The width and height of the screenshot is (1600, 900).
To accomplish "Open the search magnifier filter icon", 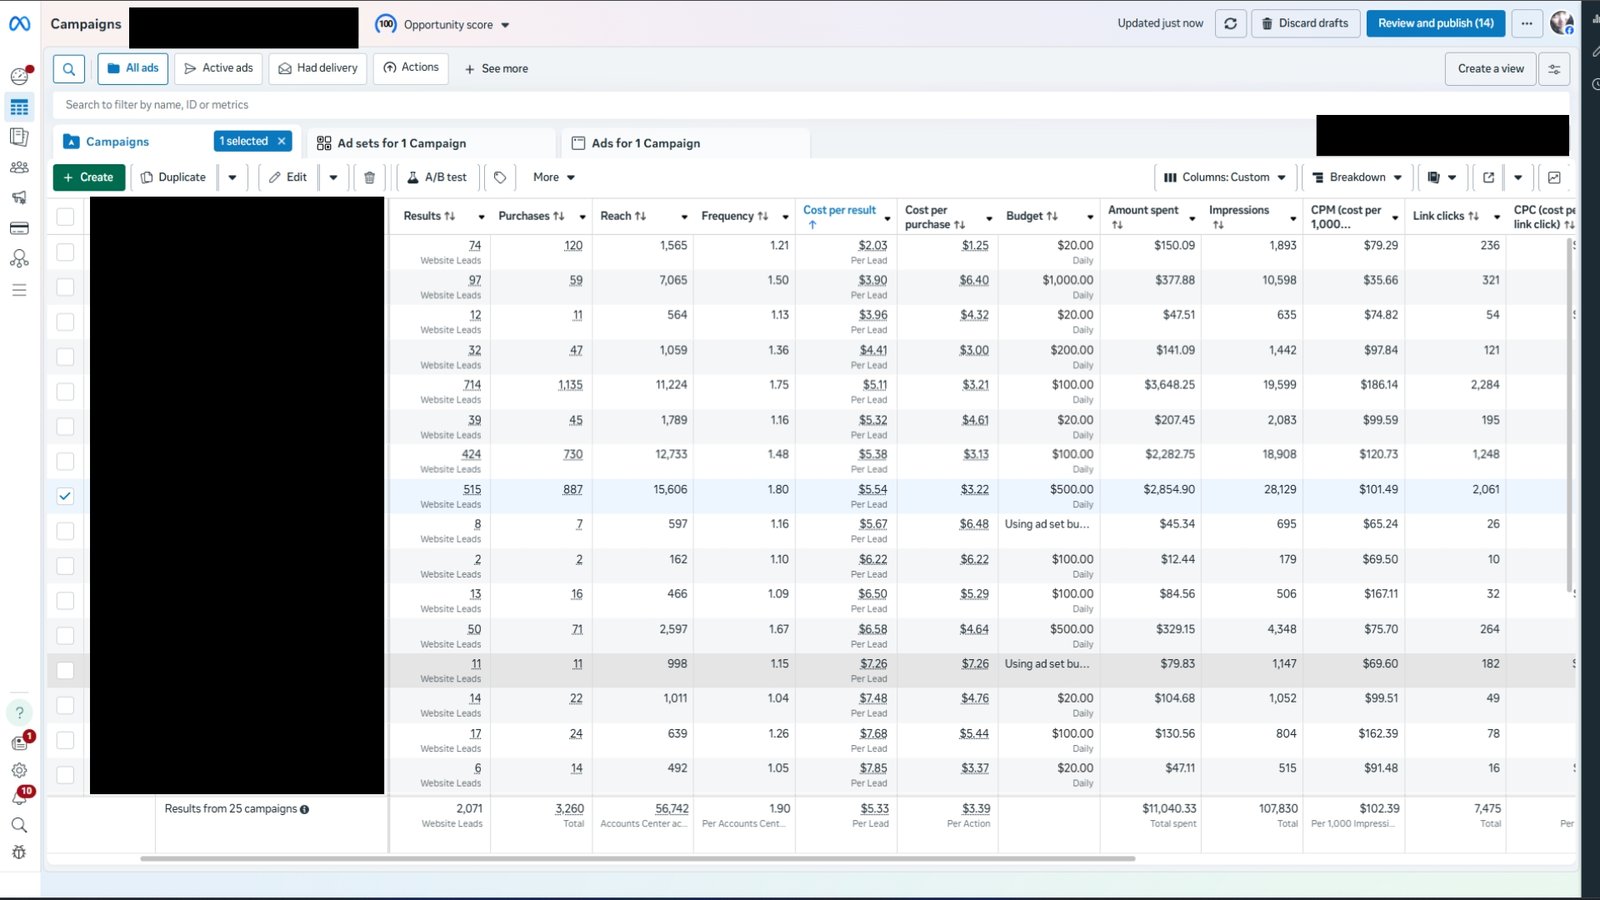I will [x=69, y=69].
